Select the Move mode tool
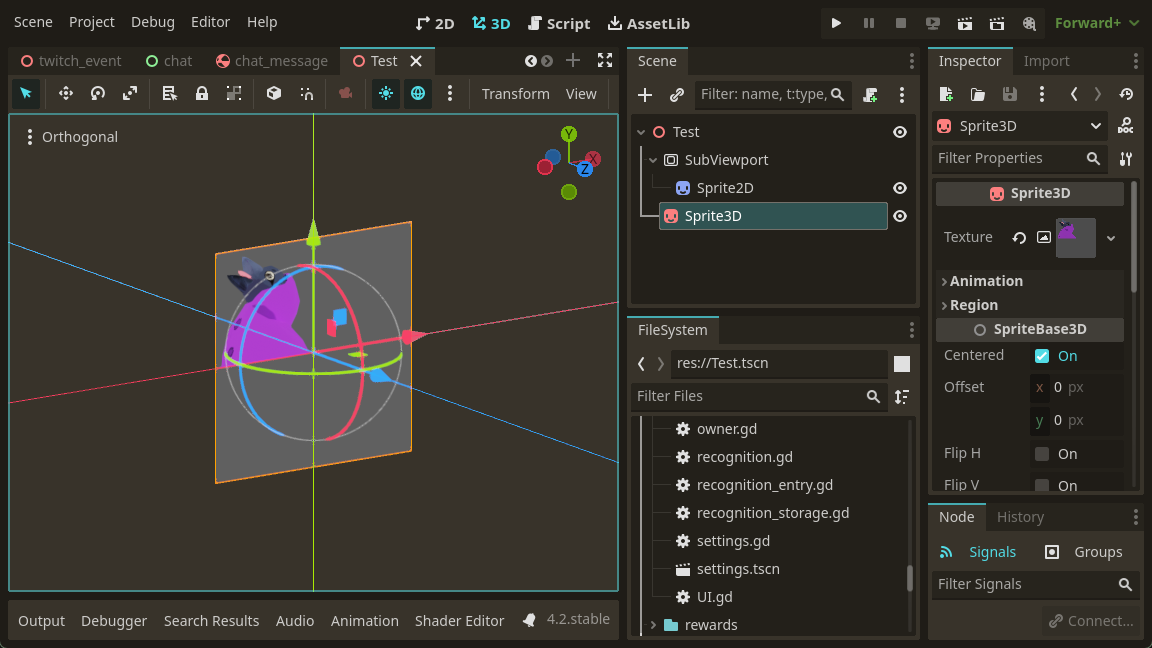Screen dimensions: 1152x648 pos(66,93)
